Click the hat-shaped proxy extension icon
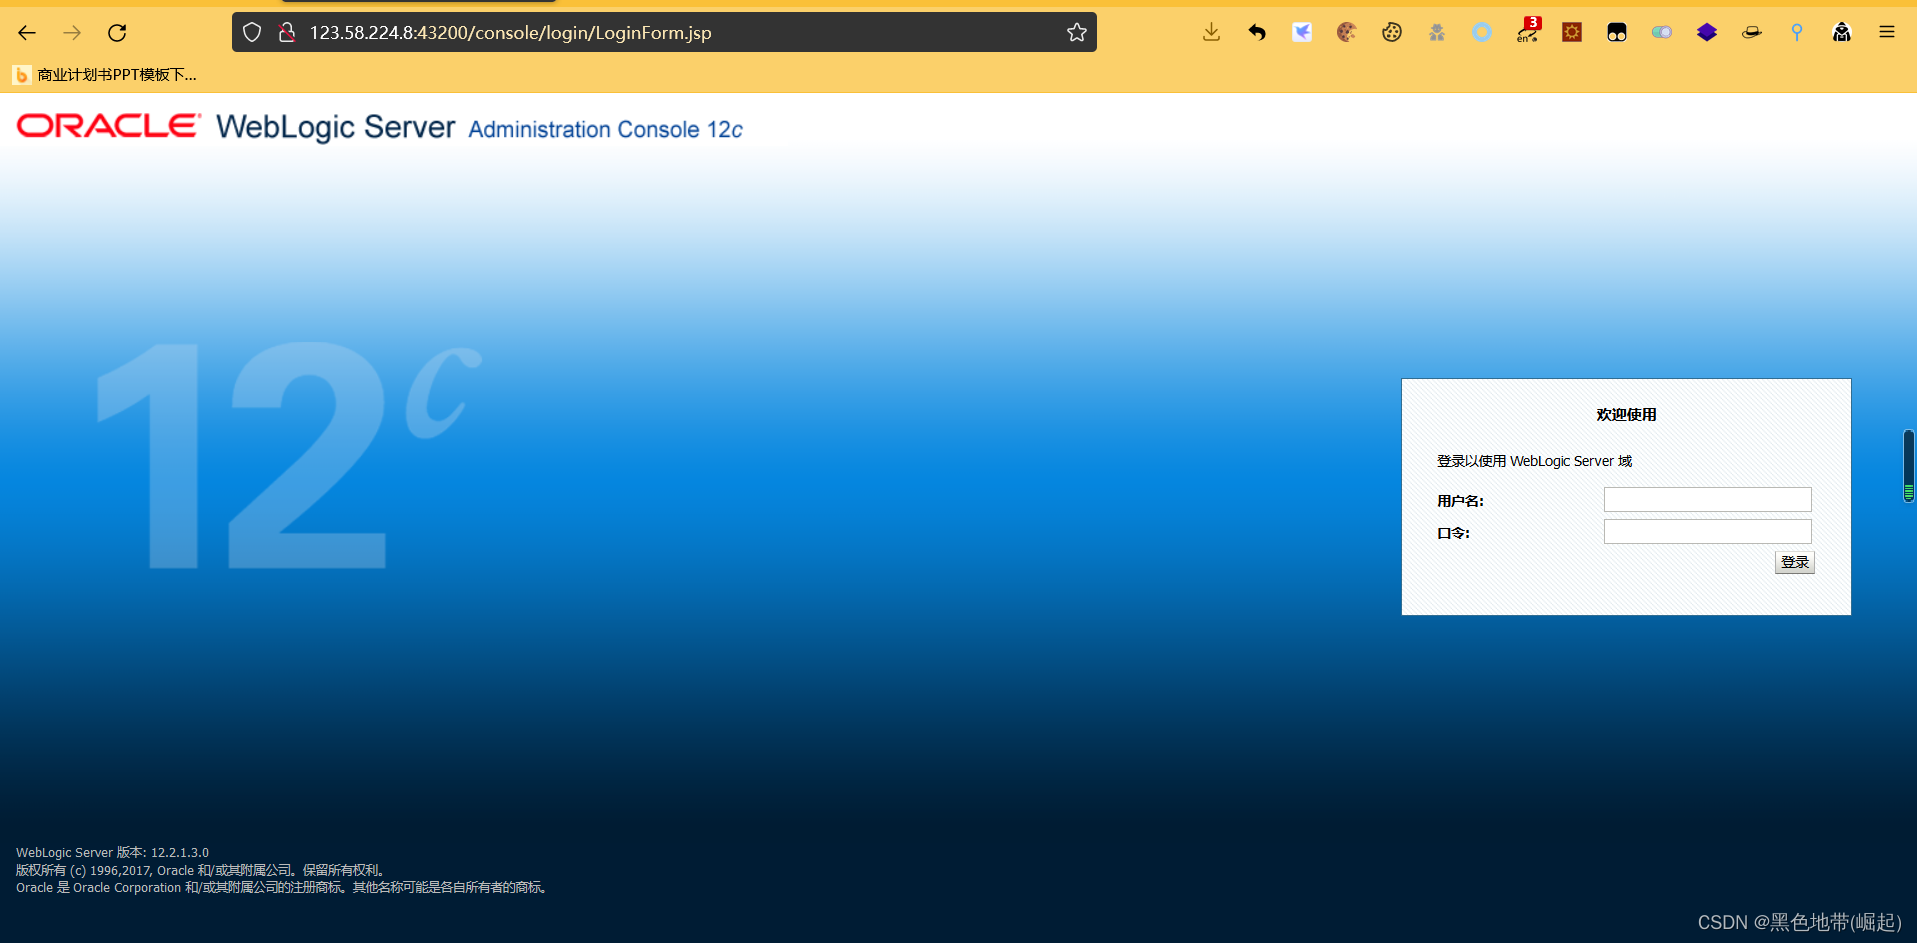Viewport: 1917px width, 943px height. (1751, 32)
